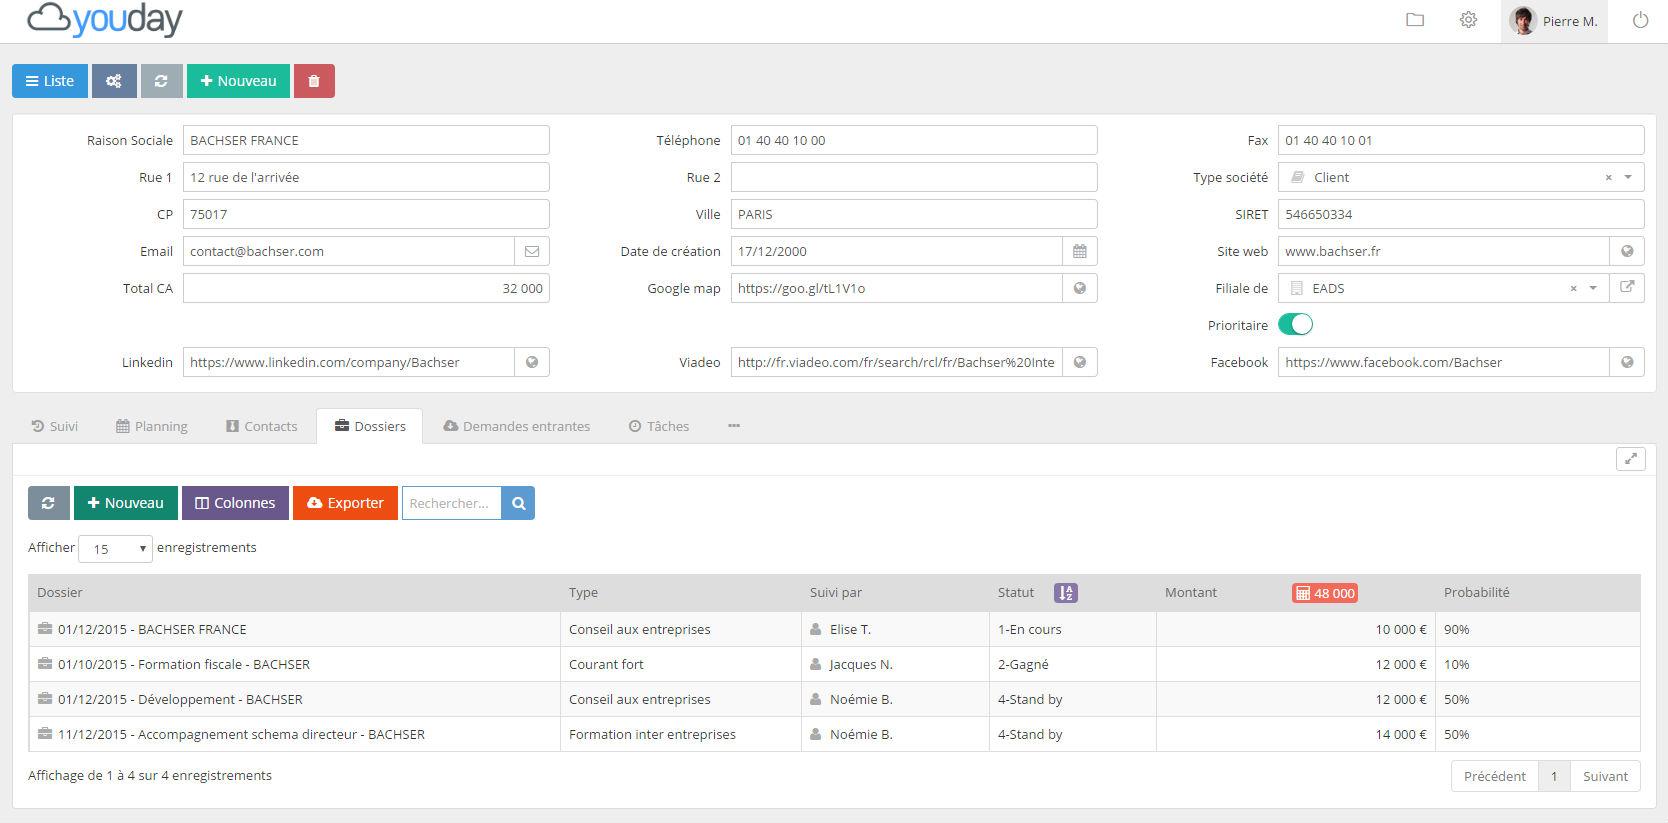
Task: Switch to the Tâches tab
Action: click(659, 426)
